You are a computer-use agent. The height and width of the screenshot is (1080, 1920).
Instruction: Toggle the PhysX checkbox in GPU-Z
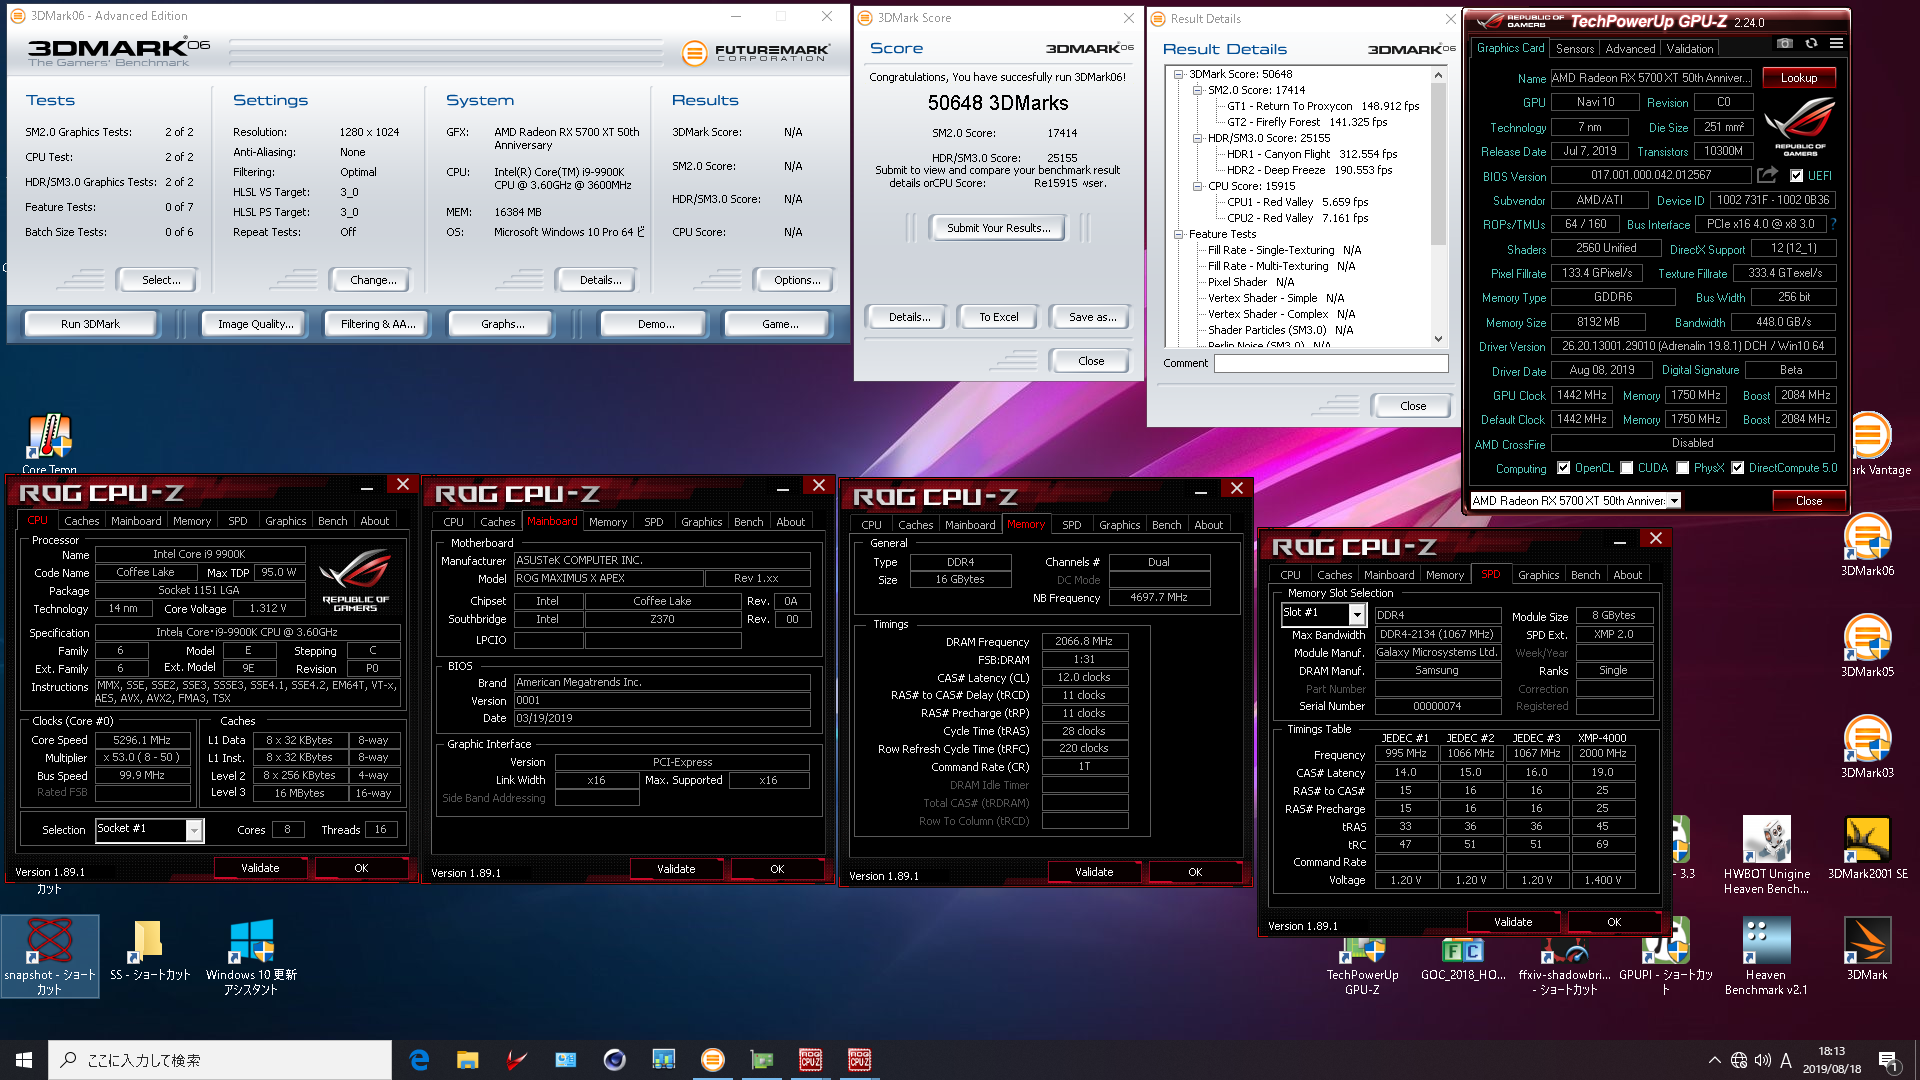pyautogui.click(x=1683, y=468)
